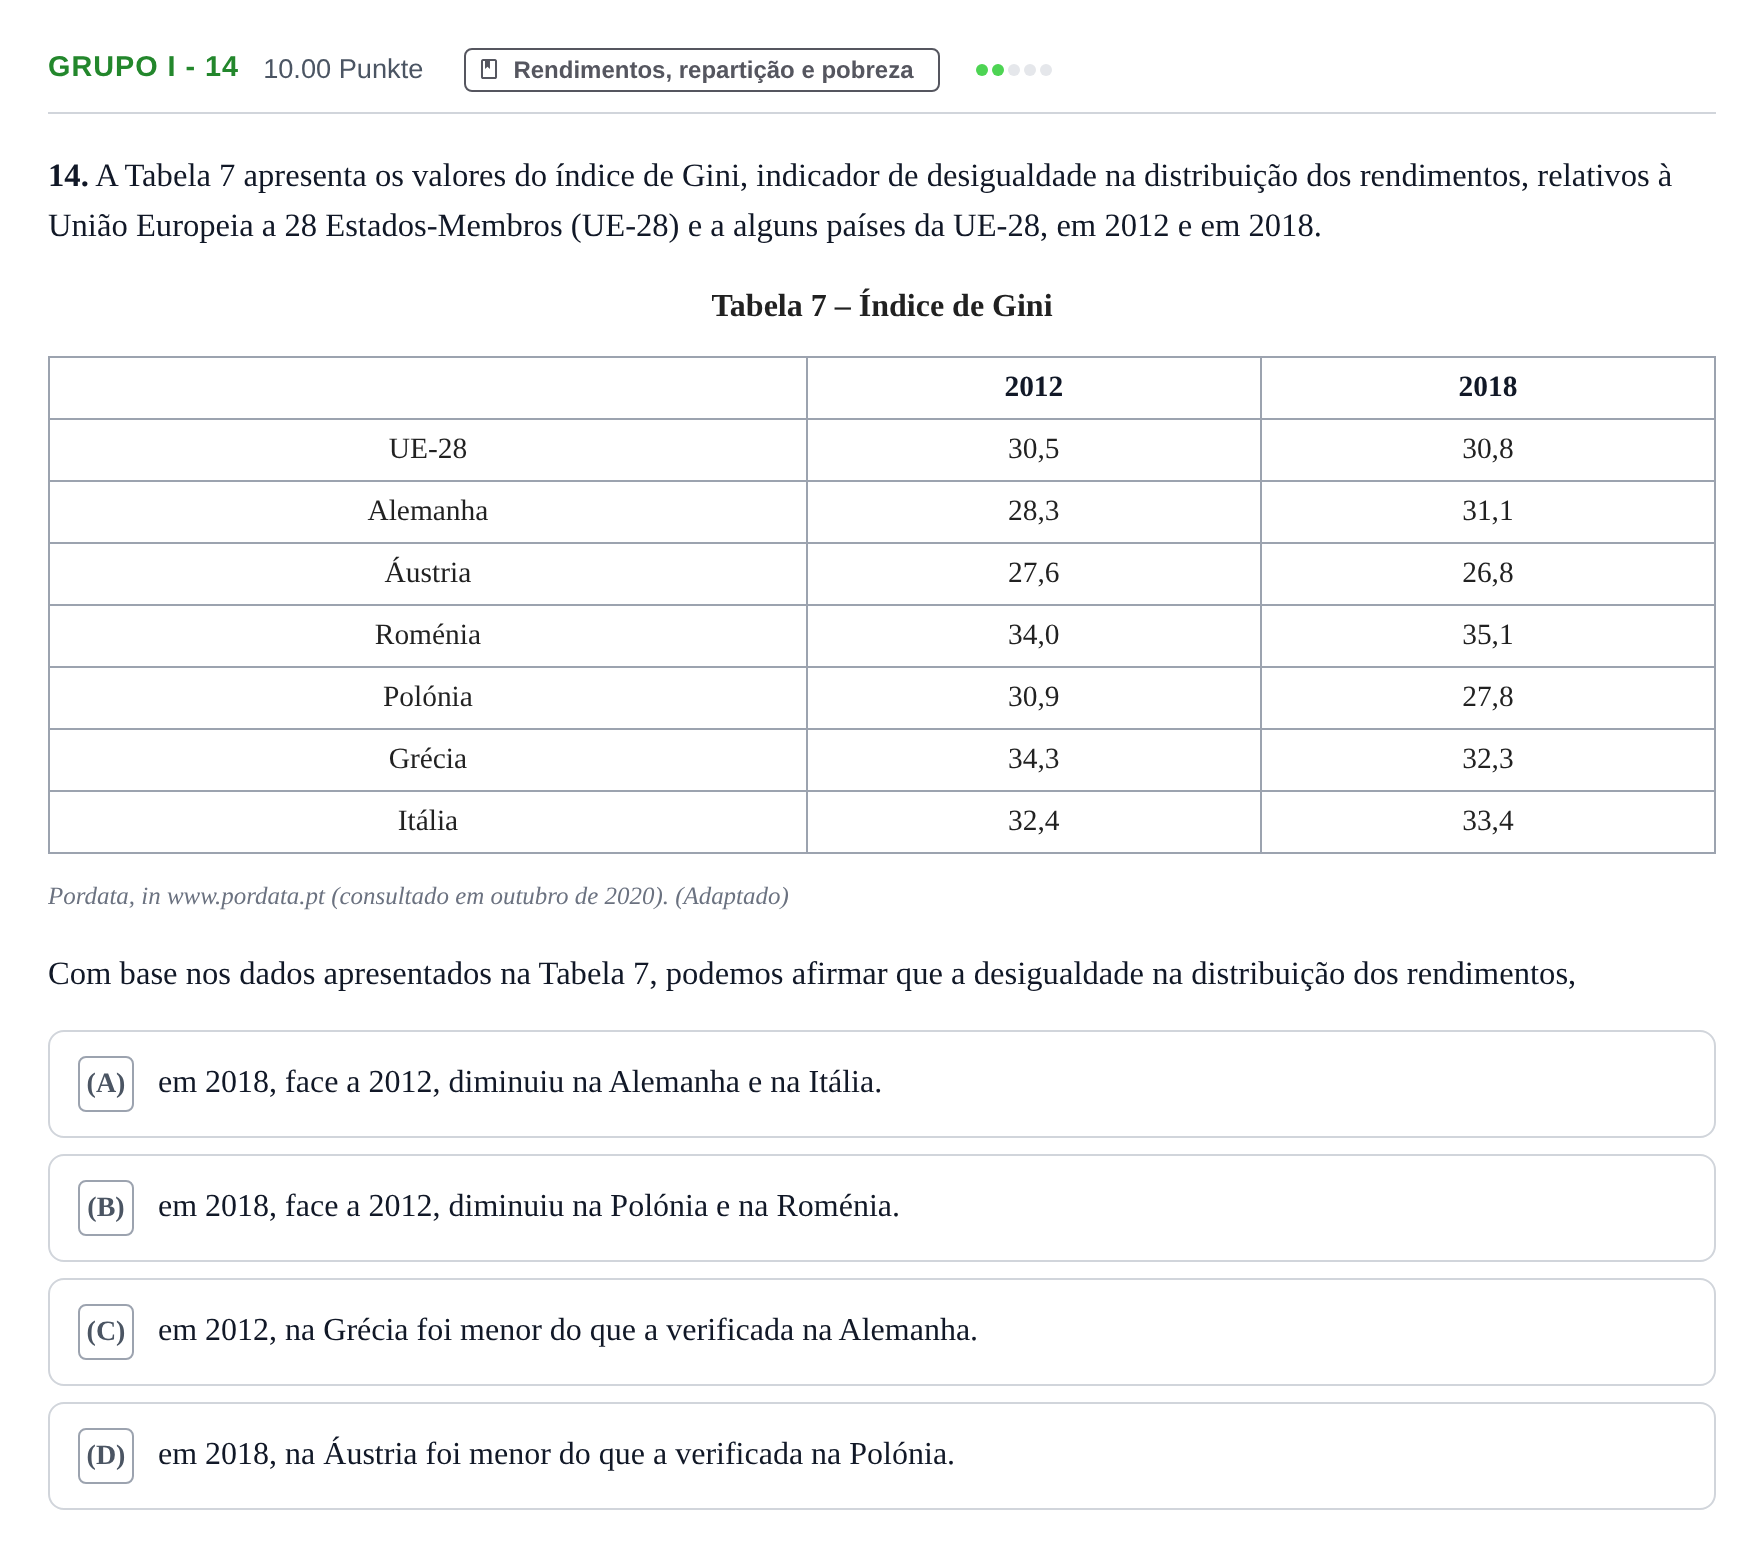
Task: Choose option (C) about Grécia in 2012
Action: 881,1331
